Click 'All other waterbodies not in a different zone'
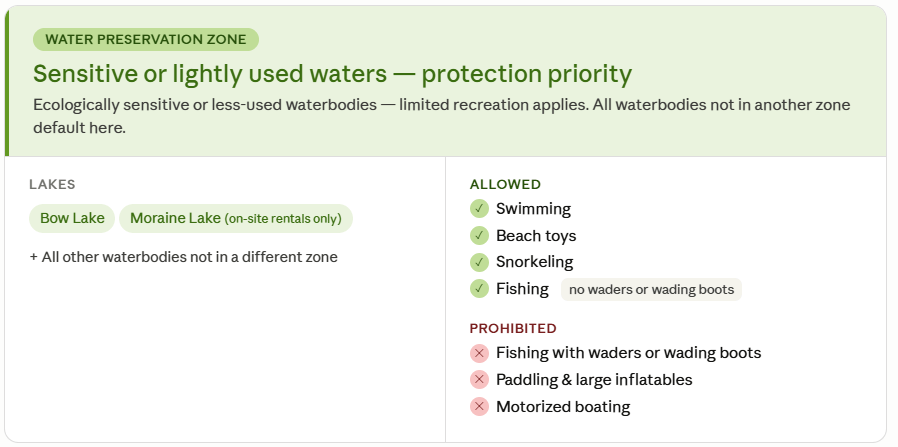898x447 pixels. pos(184,257)
